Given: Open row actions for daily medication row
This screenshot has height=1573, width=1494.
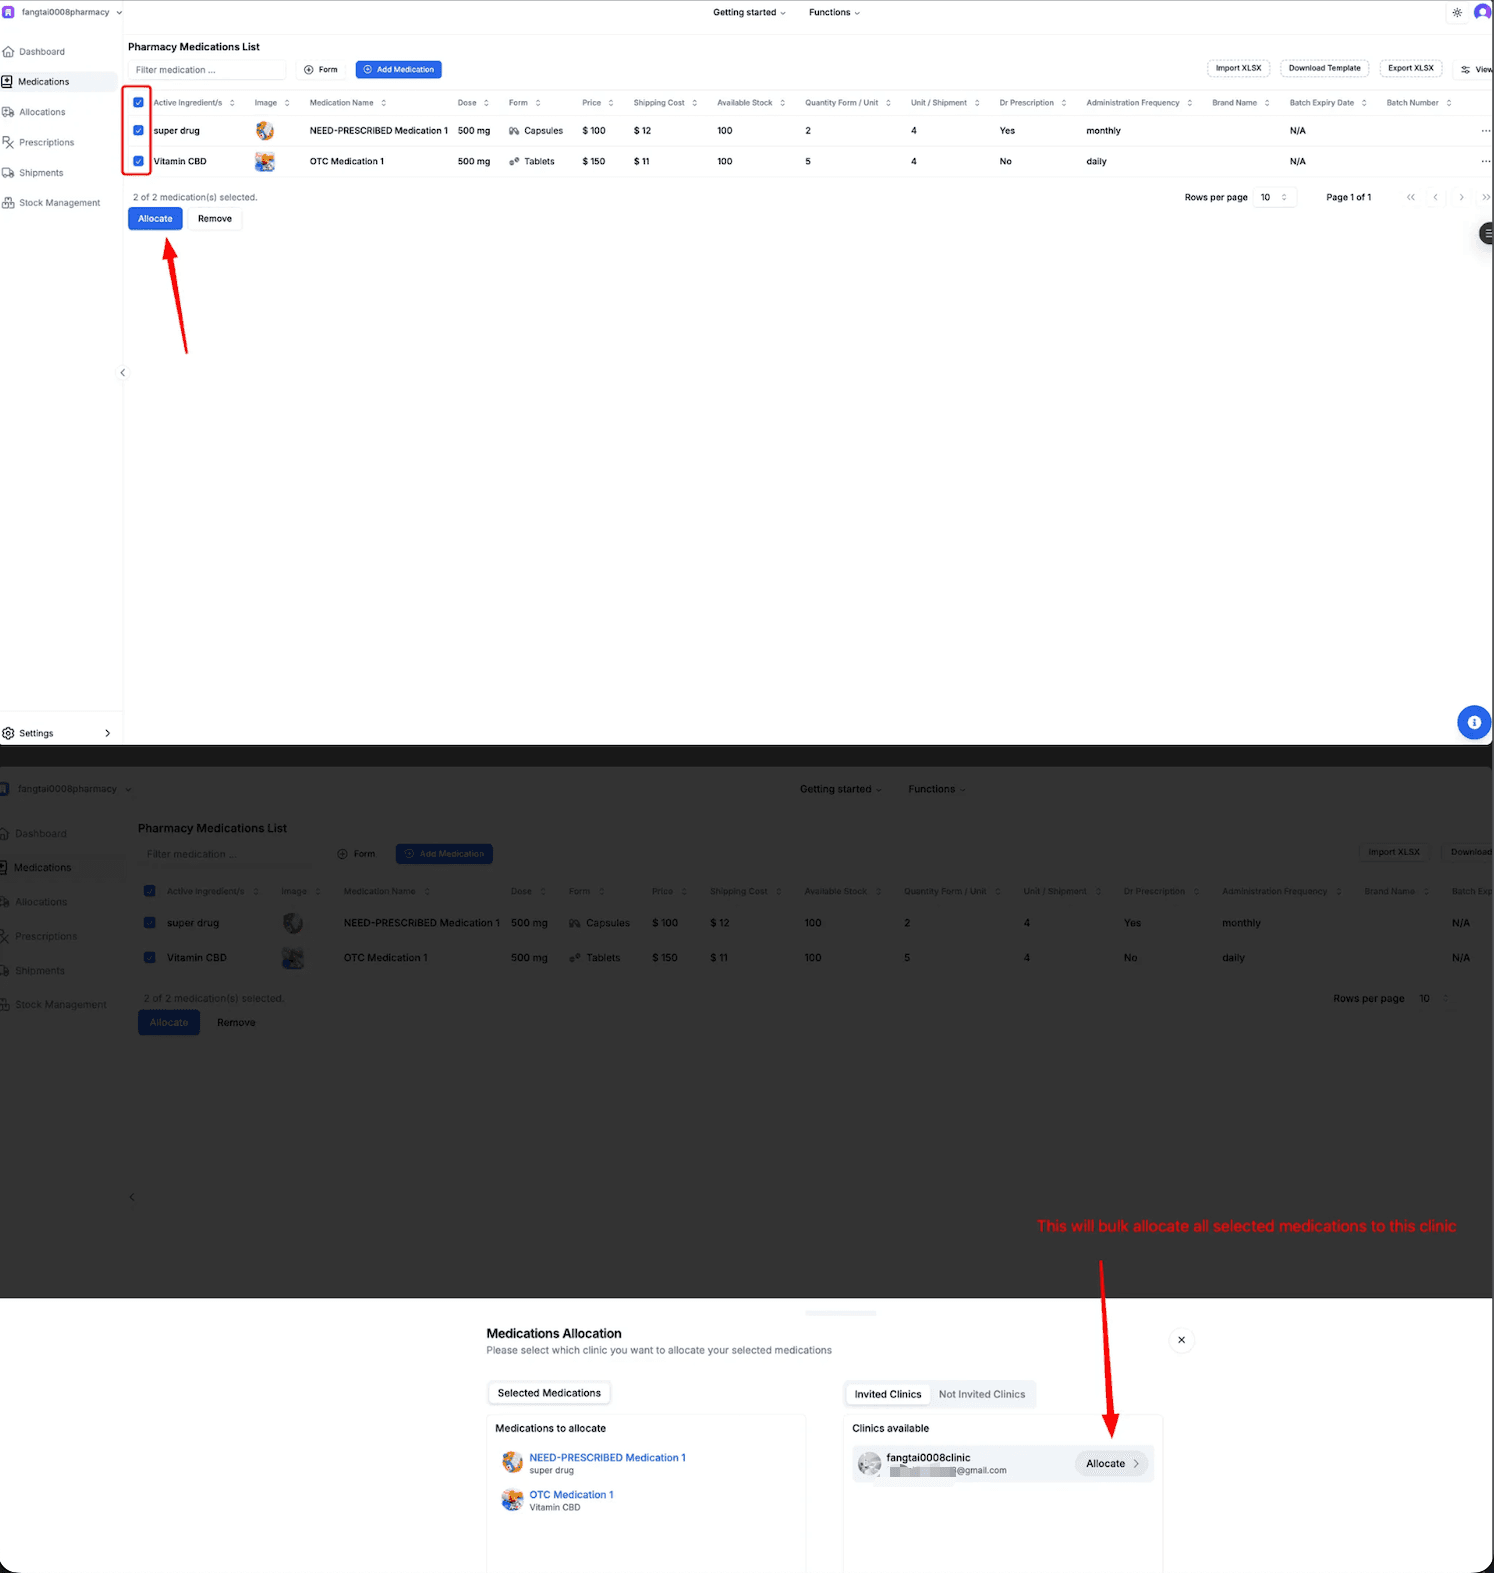Looking at the screenshot, I should (1485, 161).
